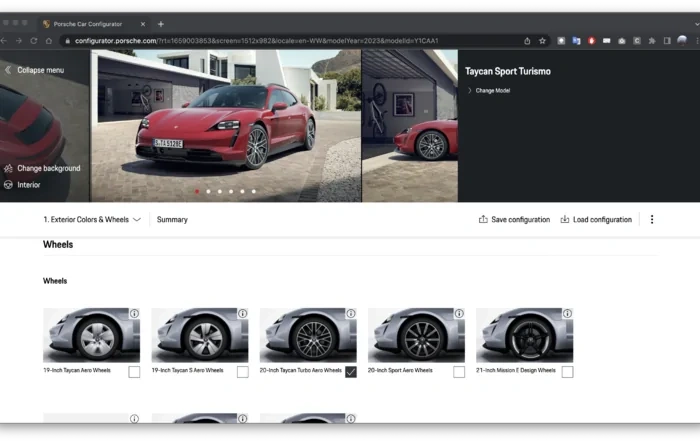Expand the Change Model option
Screen dimensions: 700x443
pyautogui.click(x=488, y=90)
